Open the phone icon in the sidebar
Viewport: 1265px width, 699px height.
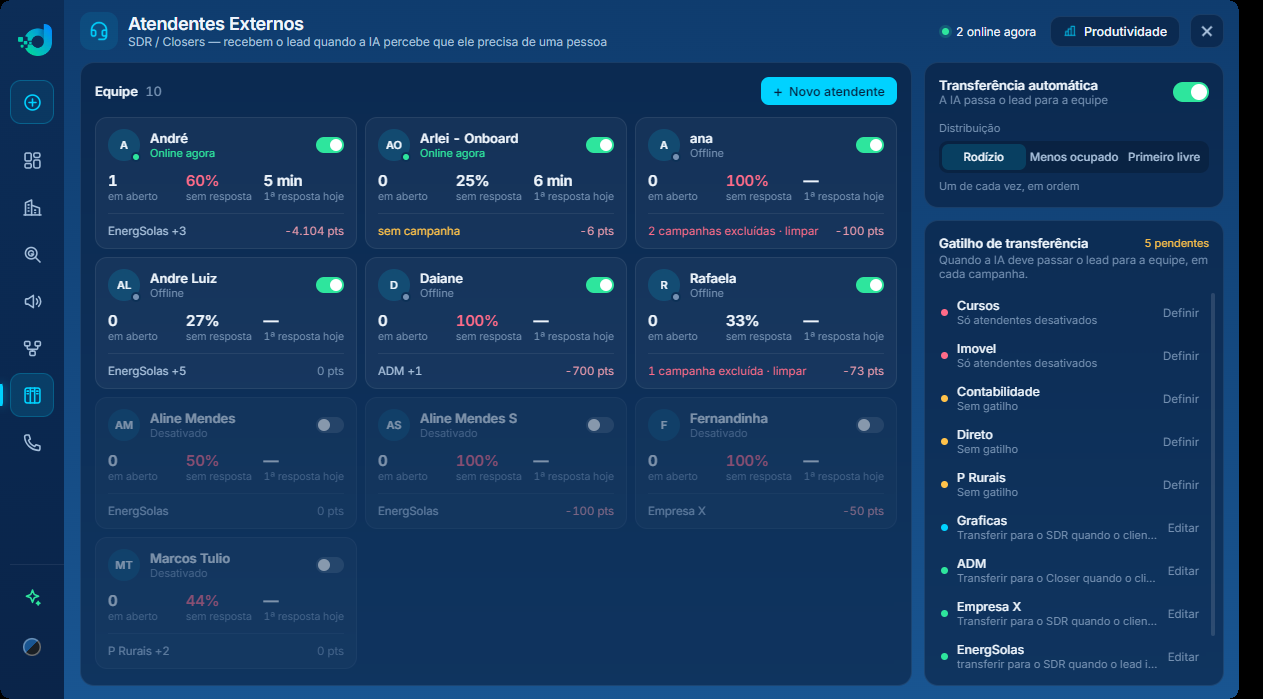click(x=32, y=443)
